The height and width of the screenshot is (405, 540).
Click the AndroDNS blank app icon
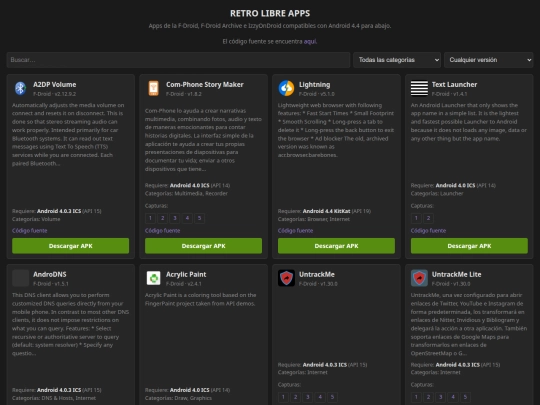click(x=20, y=278)
